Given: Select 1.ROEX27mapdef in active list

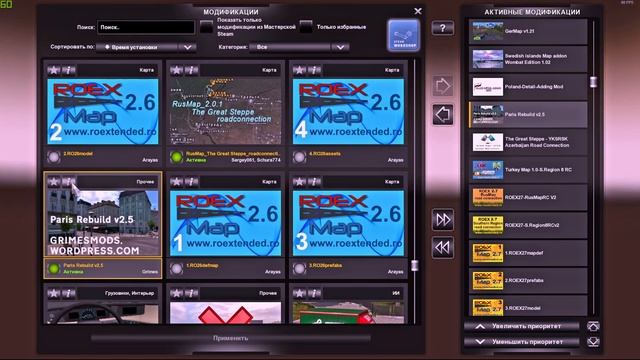Looking at the screenshot, I should point(528,253).
